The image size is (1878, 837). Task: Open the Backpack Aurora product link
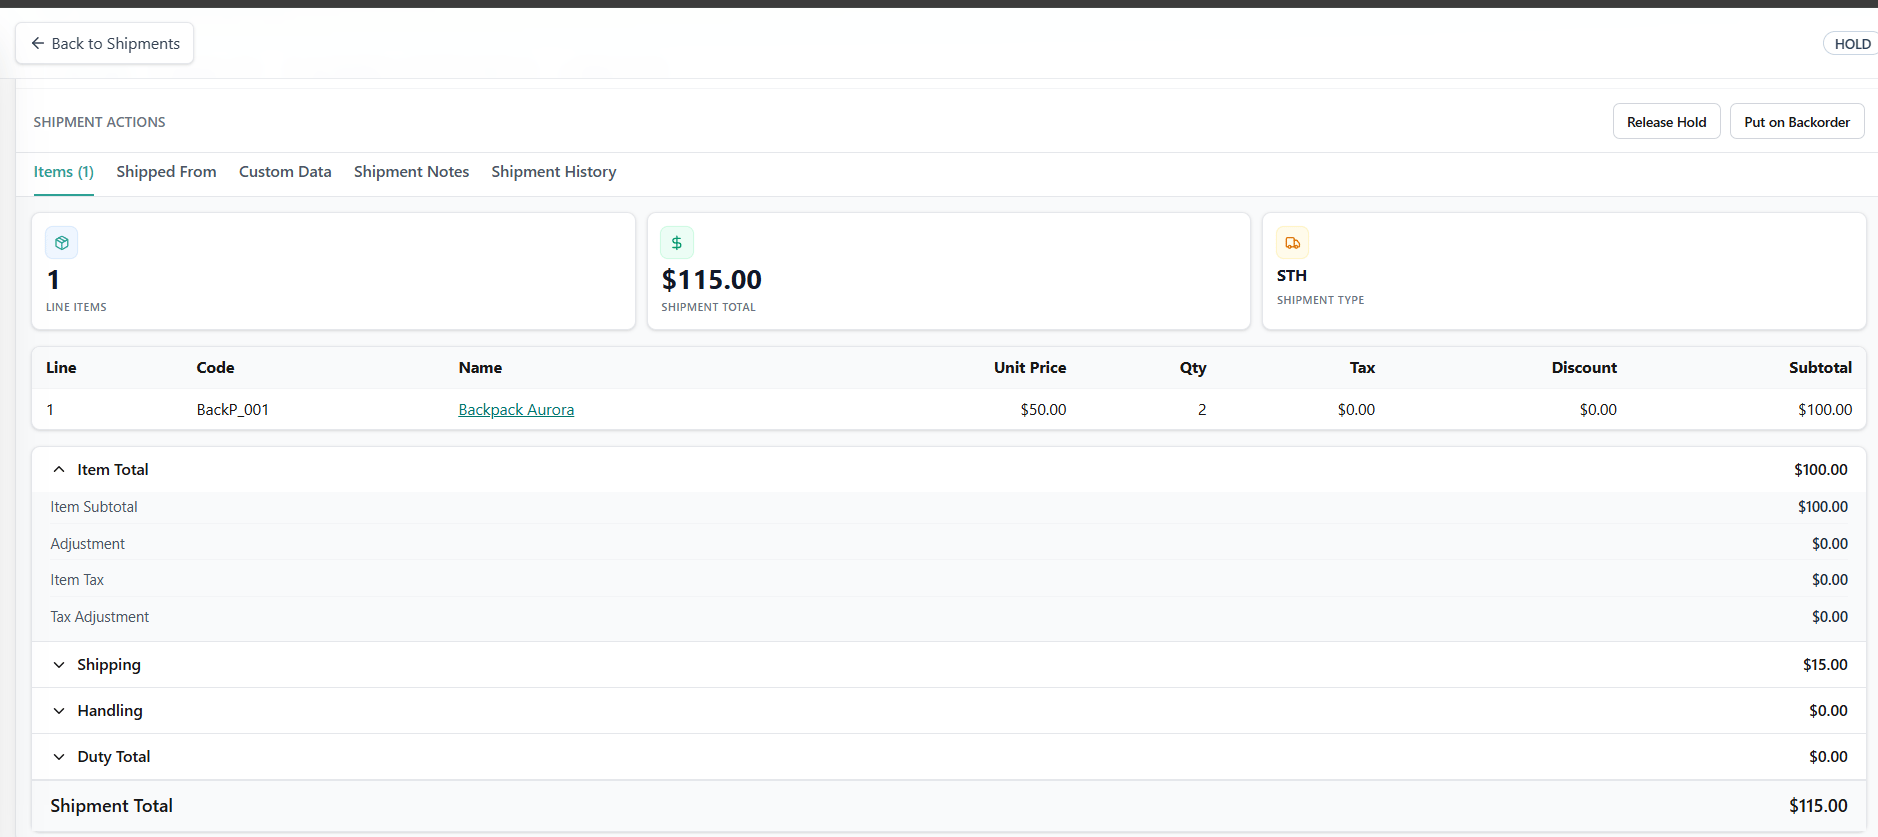(516, 410)
